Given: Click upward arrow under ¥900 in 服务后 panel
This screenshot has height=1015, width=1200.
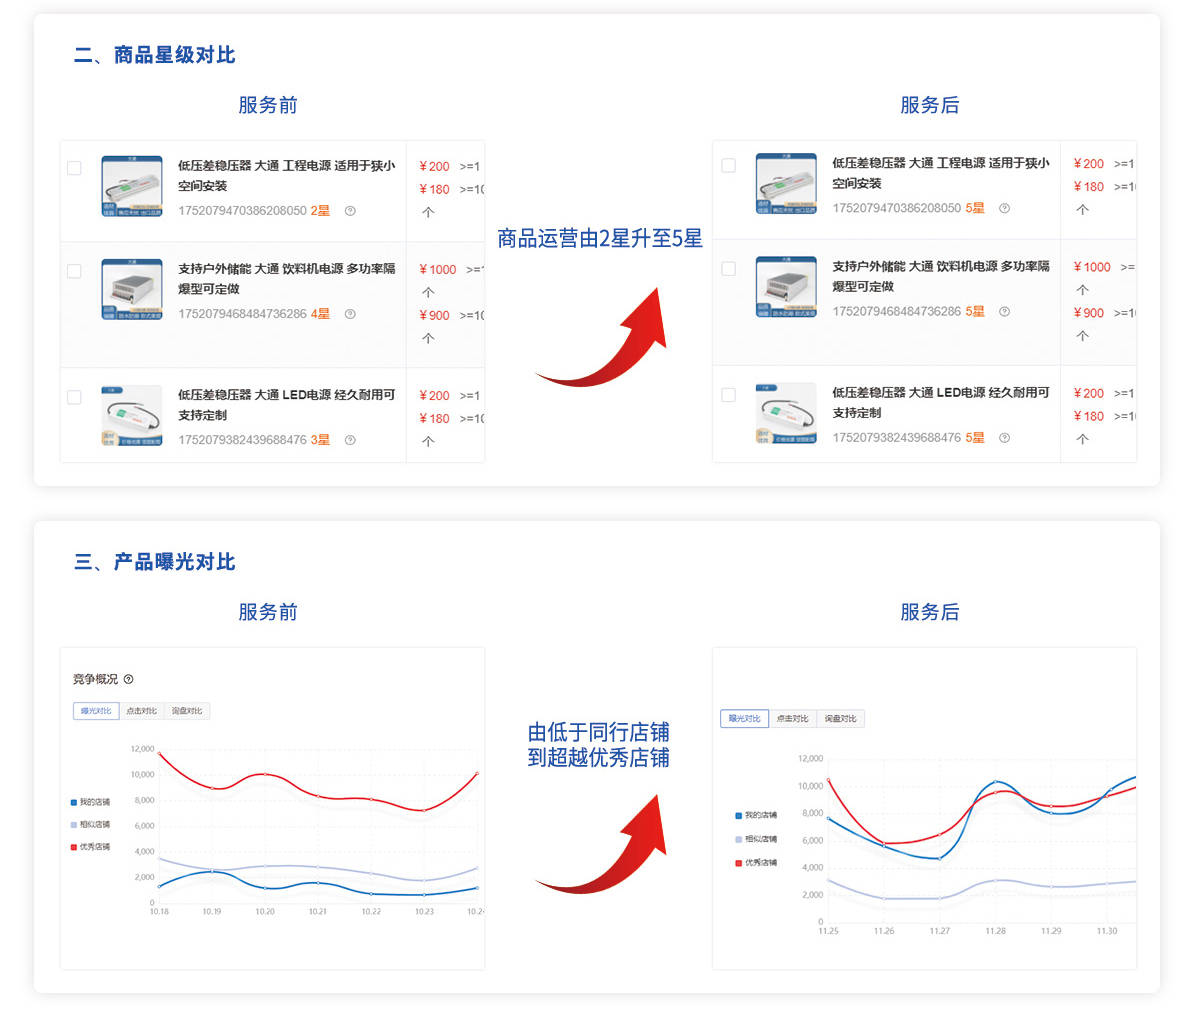Looking at the screenshot, I should pyautogui.click(x=1083, y=337).
